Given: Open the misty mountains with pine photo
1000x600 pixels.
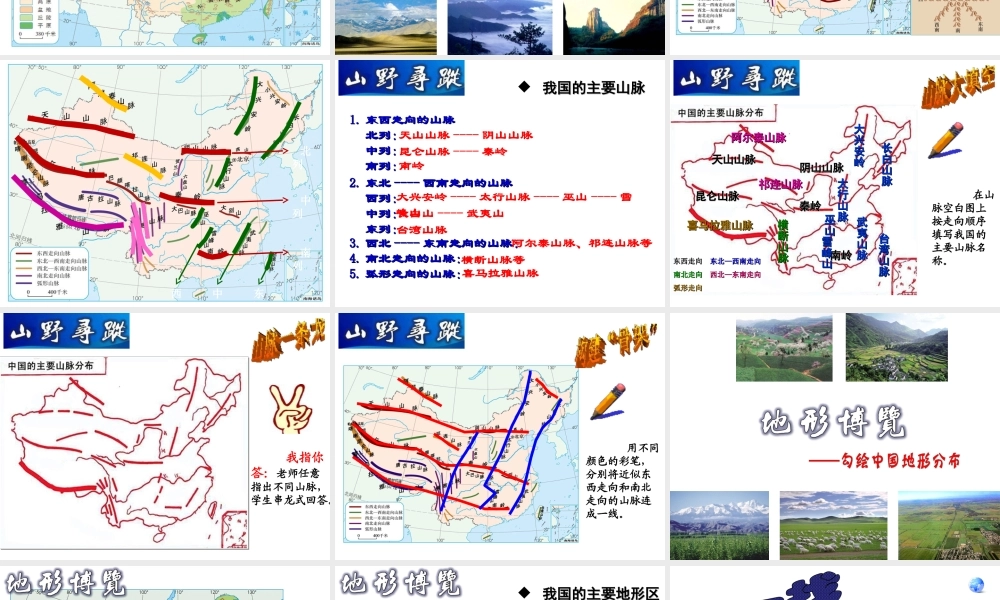Looking at the screenshot, I should (x=500, y=27).
